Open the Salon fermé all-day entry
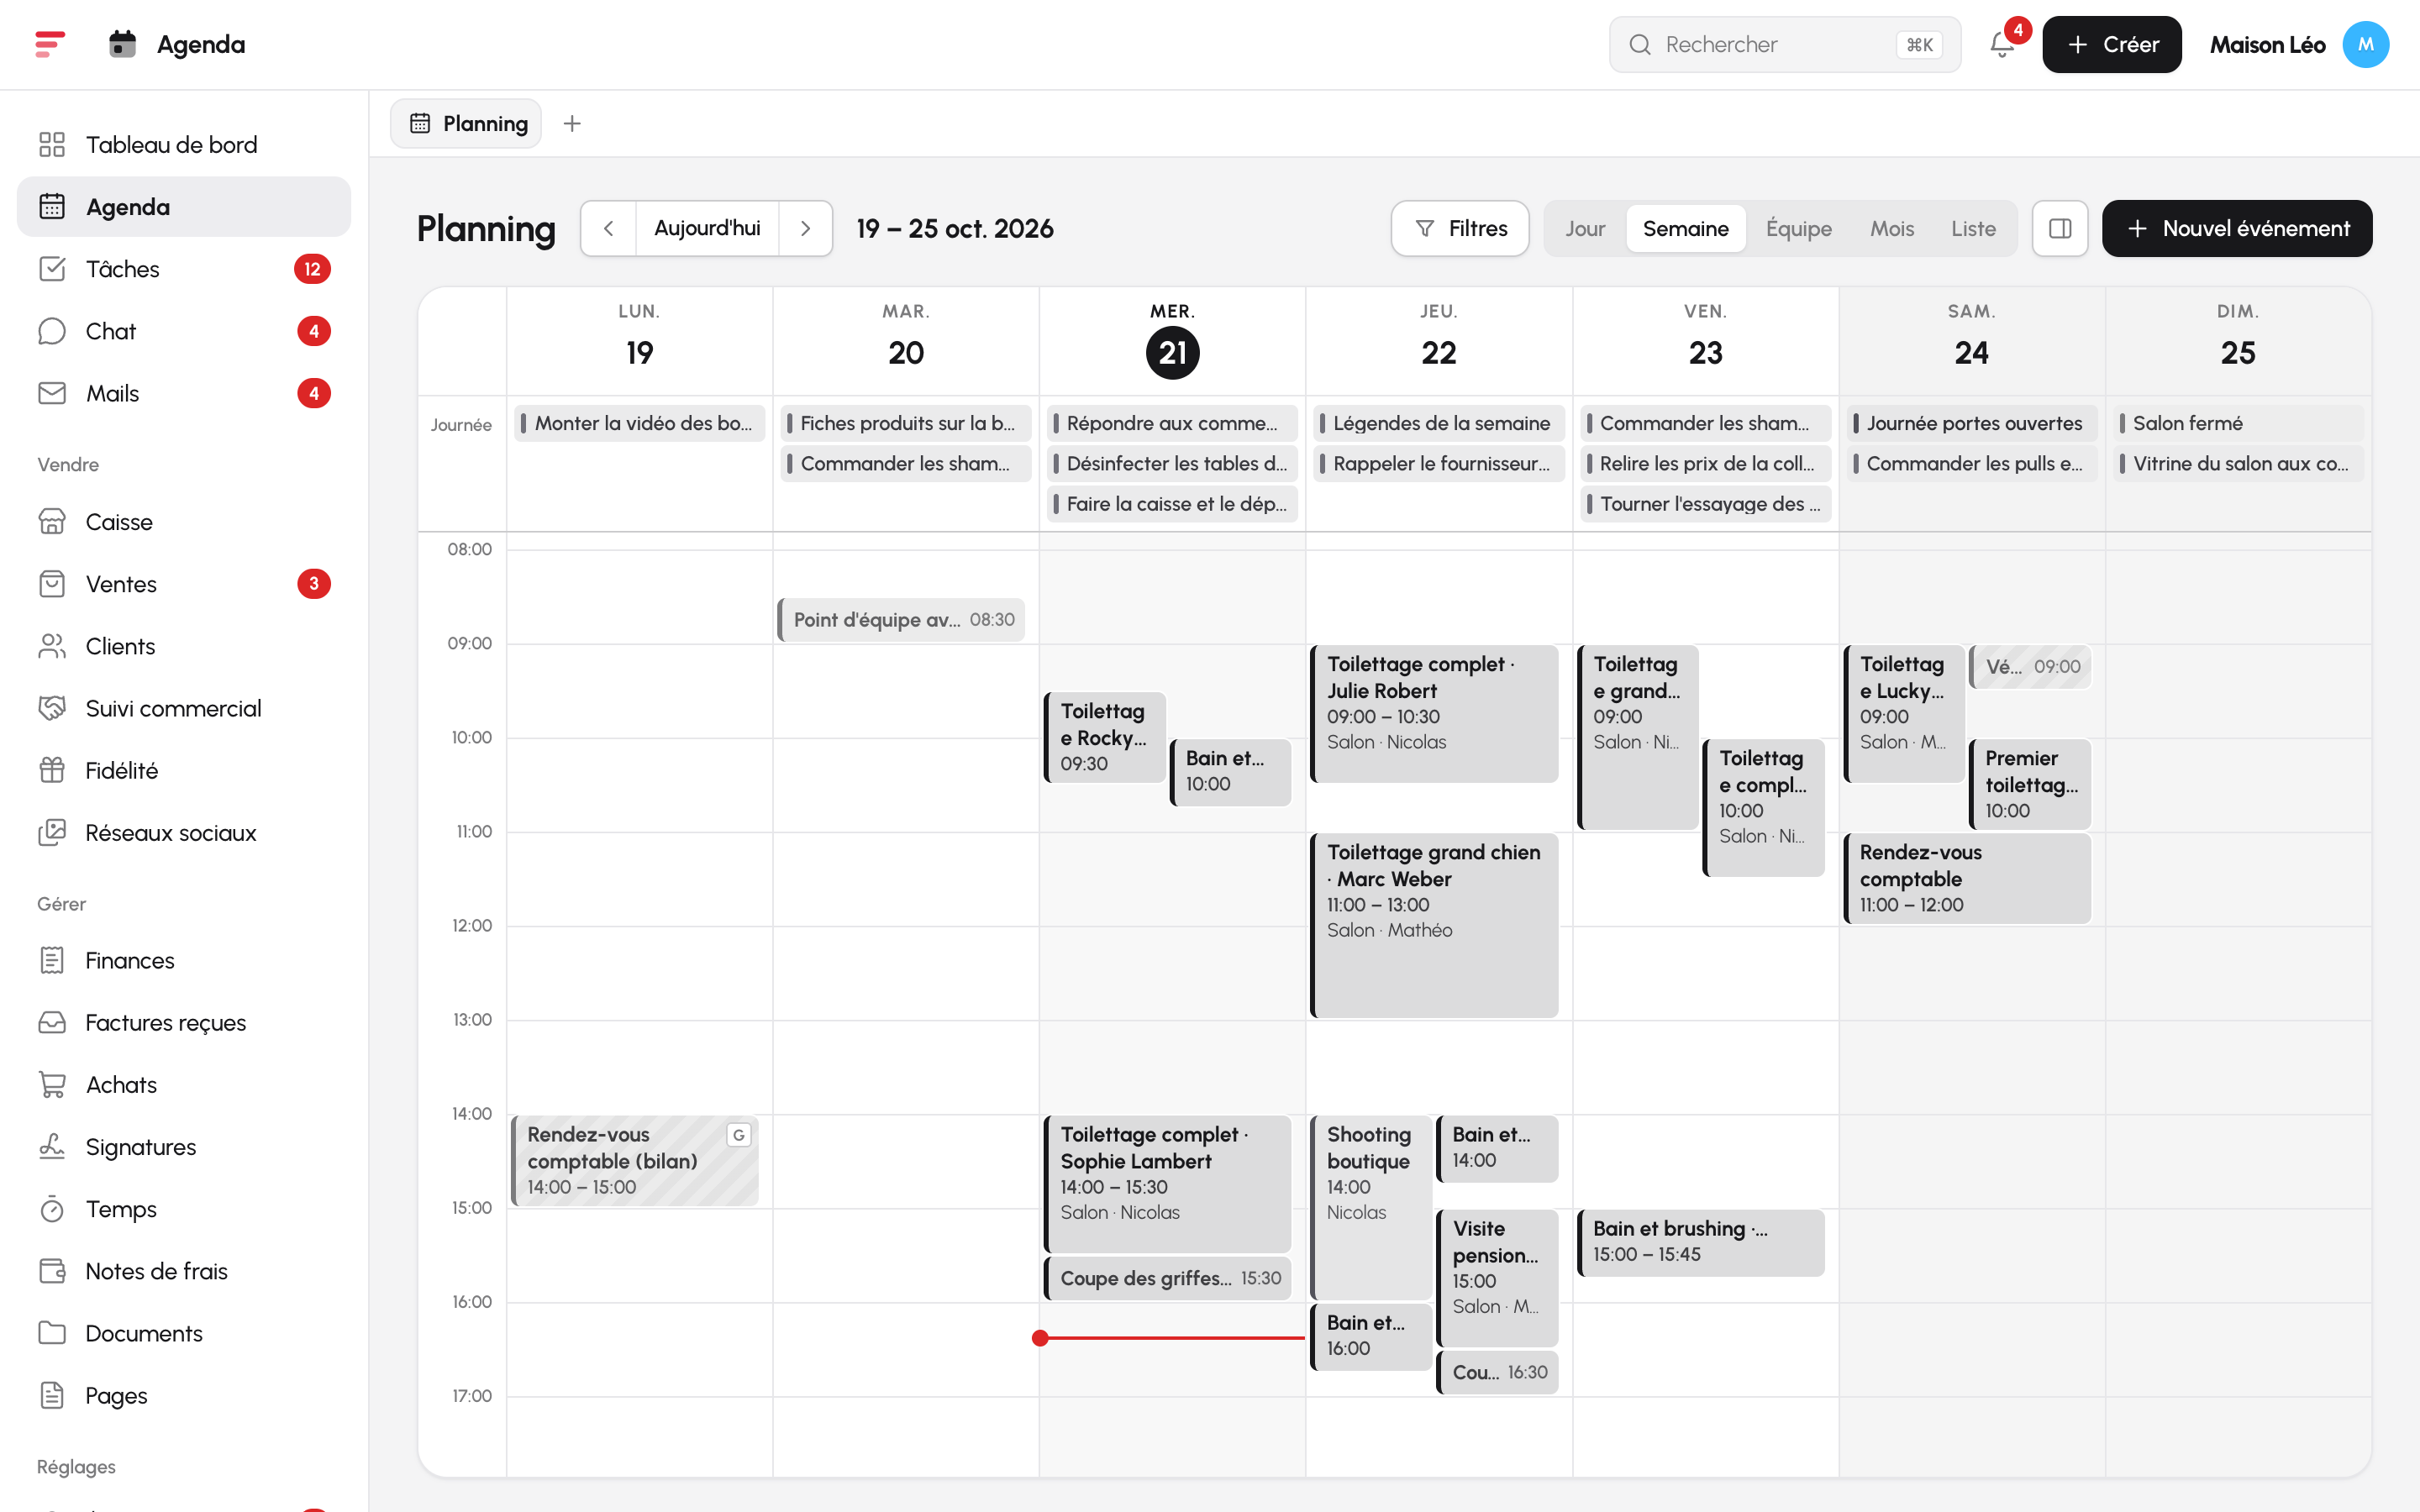Image resolution: width=2420 pixels, height=1512 pixels. tap(2239, 423)
